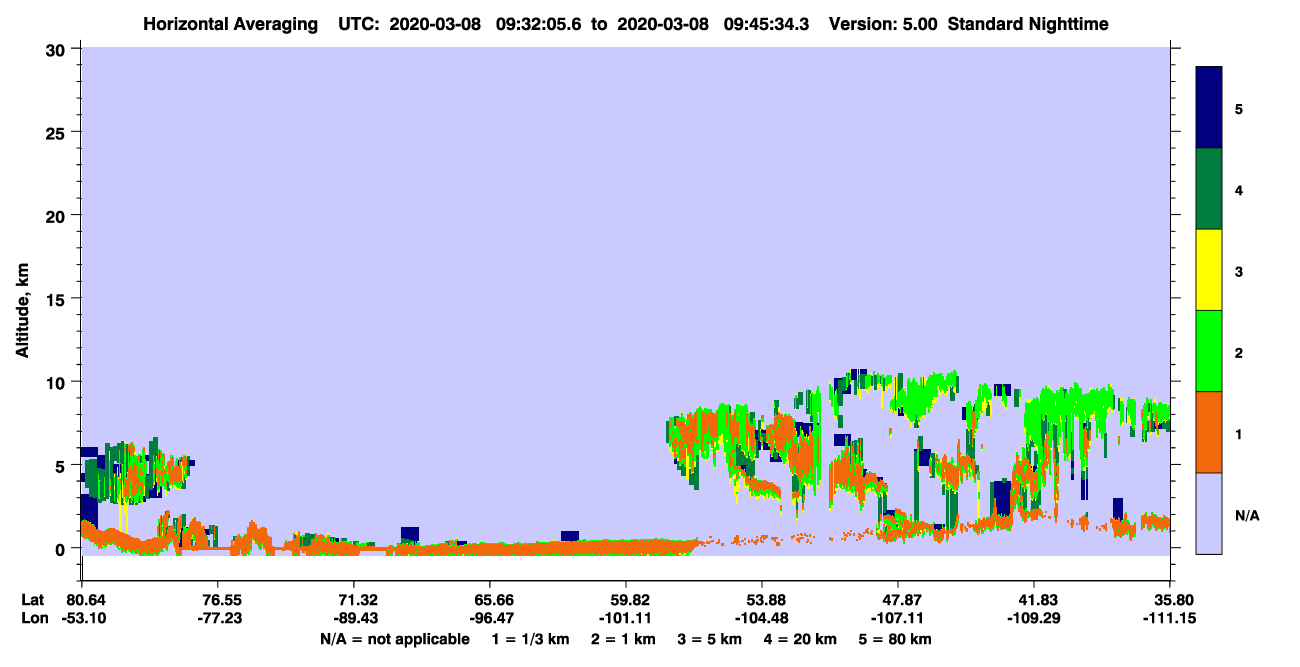
Task: Click the number 3 label beside the colorbar
Action: pyautogui.click(x=1239, y=270)
